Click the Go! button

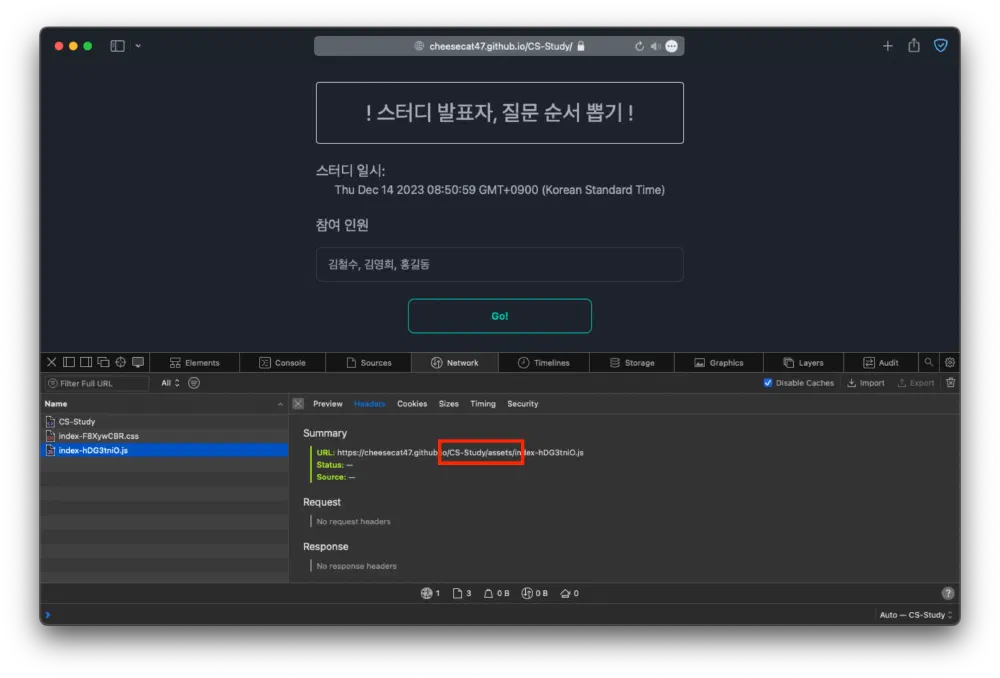(x=499, y=315)
